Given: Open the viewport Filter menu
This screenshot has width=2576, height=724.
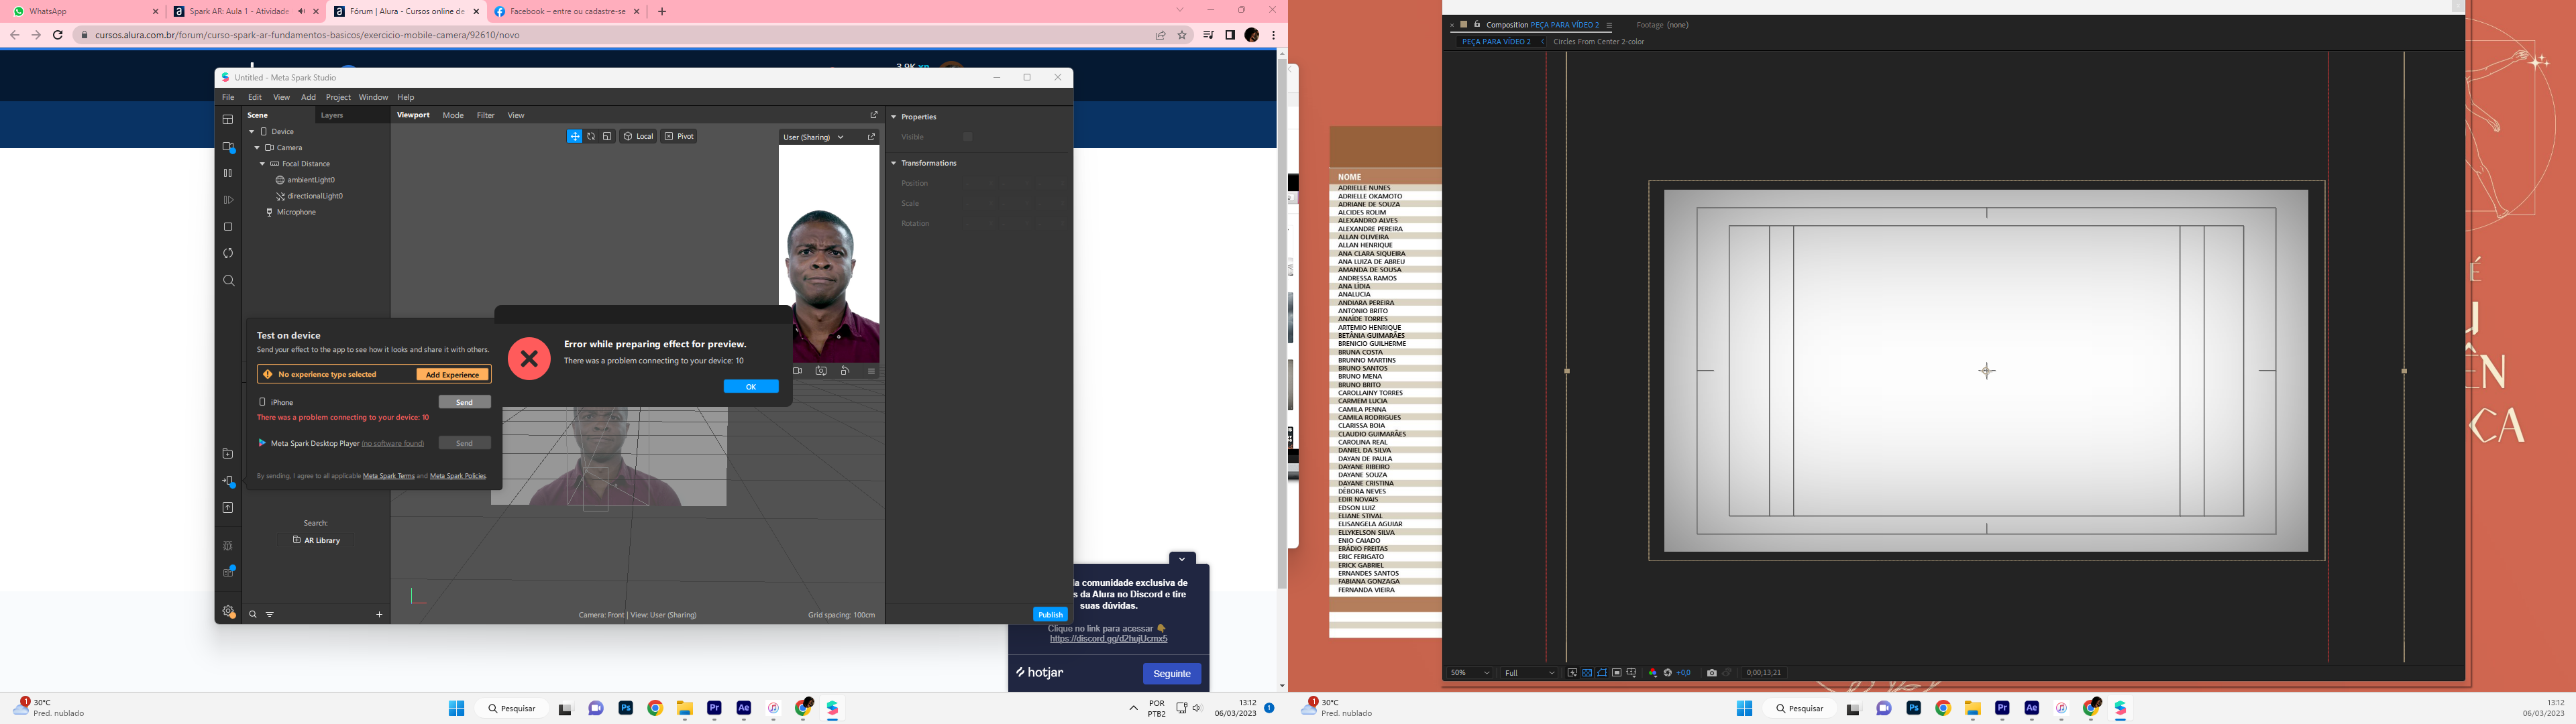Looking at the screenshot, I should (x=486, y=115).
